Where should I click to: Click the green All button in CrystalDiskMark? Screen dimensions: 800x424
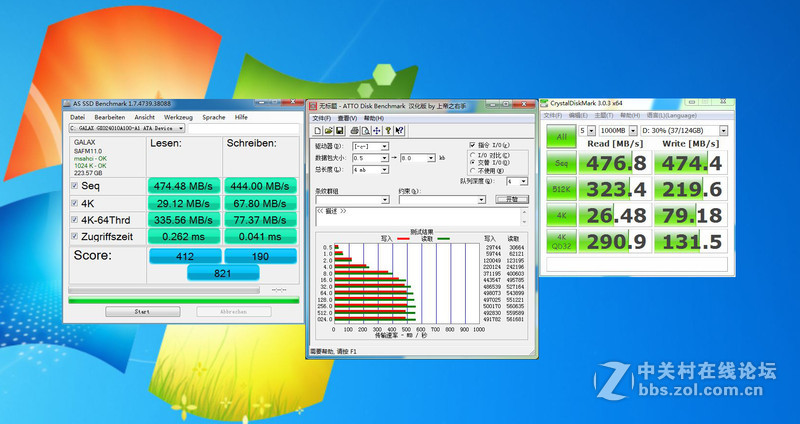(561, 137)
